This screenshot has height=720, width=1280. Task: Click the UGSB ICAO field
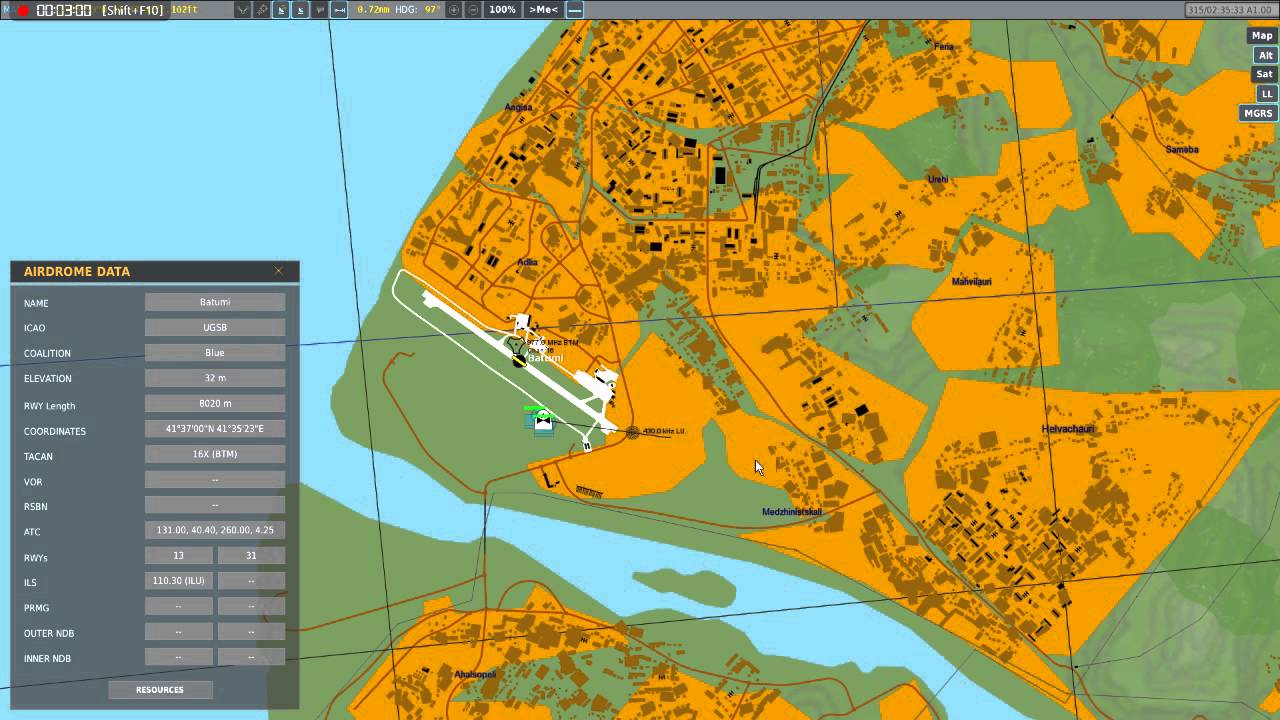point(215,327)
